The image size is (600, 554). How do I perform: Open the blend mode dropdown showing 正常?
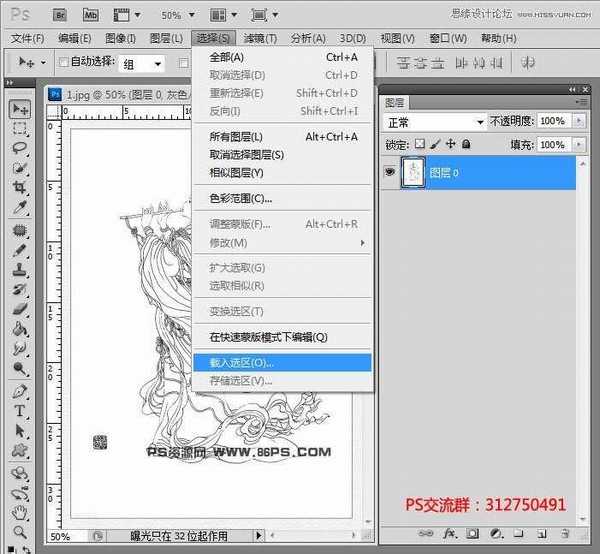tap(435, 121)
